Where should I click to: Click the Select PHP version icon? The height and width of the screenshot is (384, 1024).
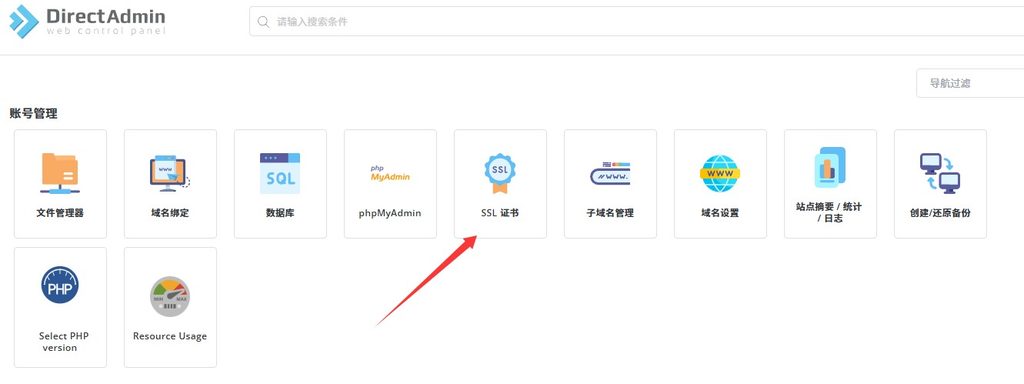[60, 285]
